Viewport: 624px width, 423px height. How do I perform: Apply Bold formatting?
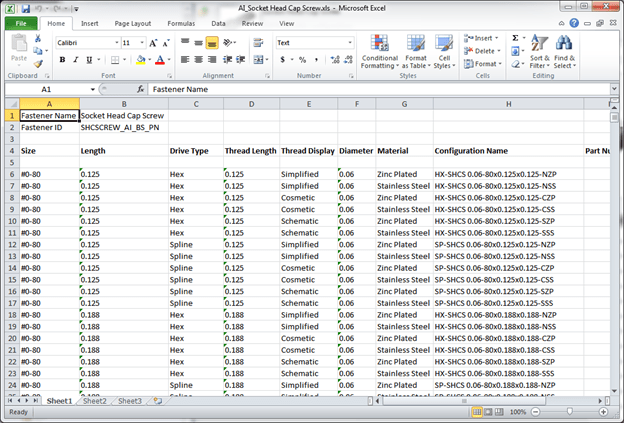(62, 60)
